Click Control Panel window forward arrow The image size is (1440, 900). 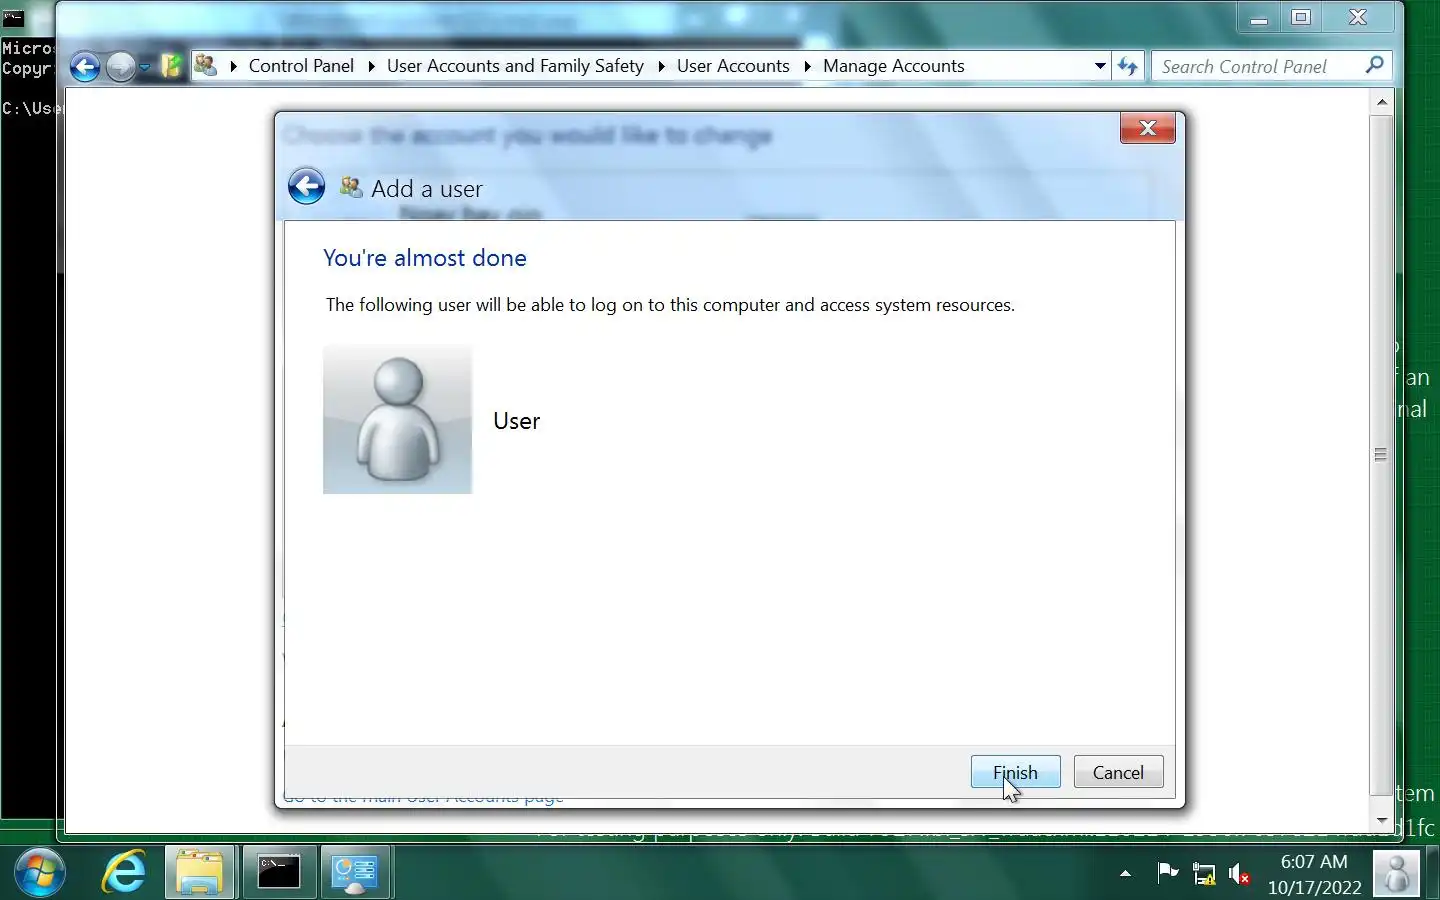point(121,67)
